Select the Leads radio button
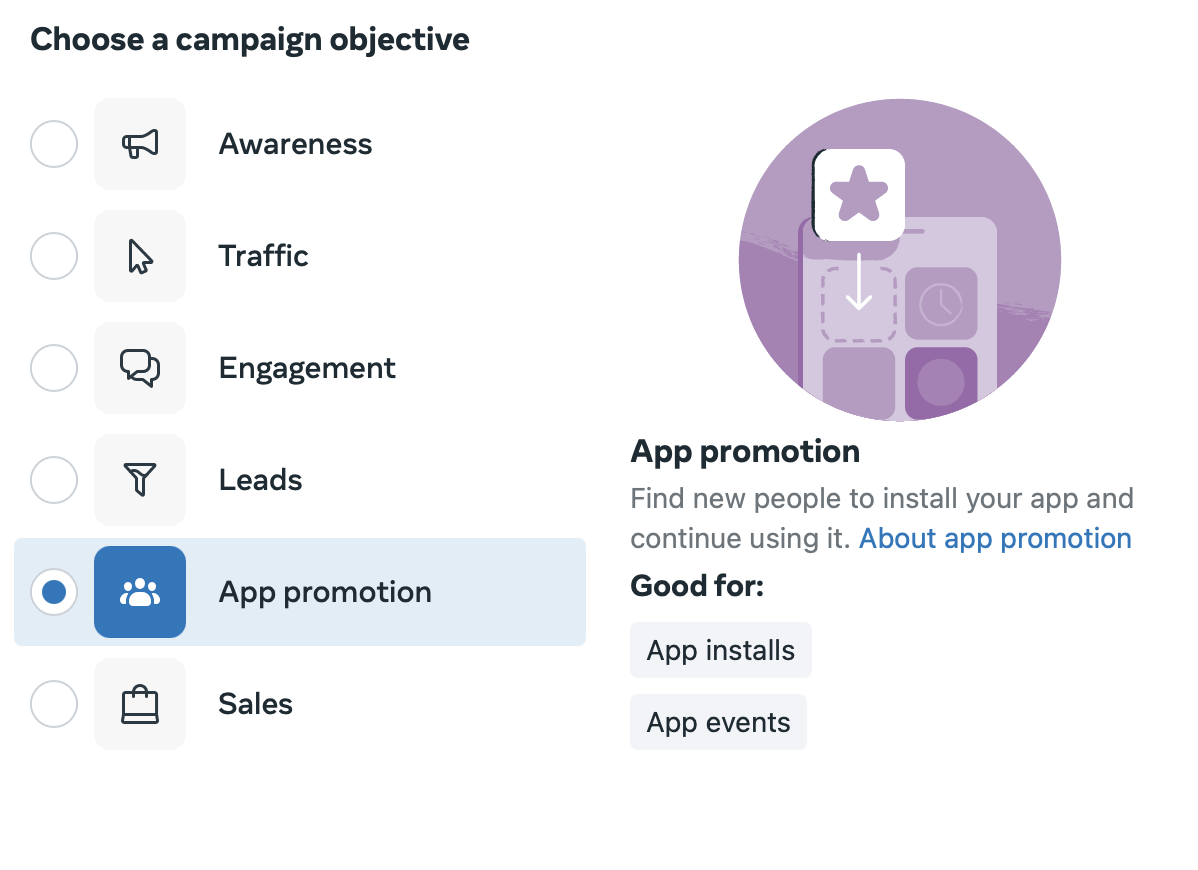The width and height of the screenshot is (1198, 870). click(x=54, y=480)
